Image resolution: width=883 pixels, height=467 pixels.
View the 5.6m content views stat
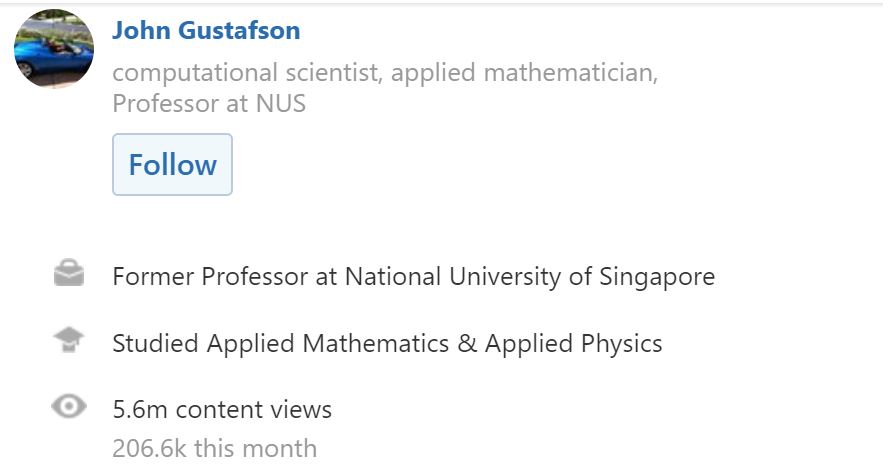pyautogui.click(x=222, y=410)
